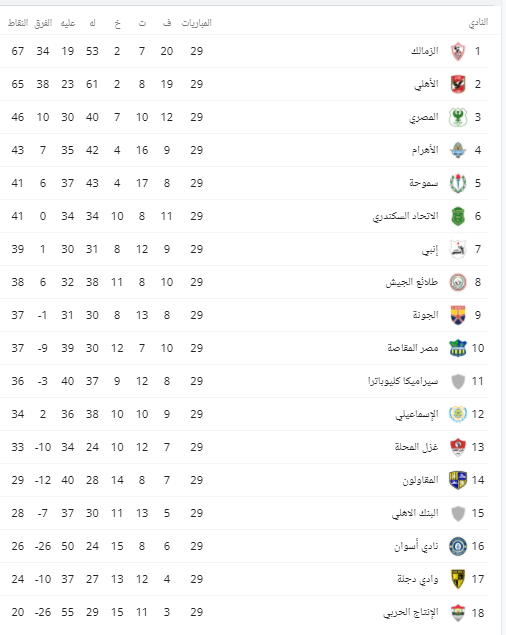
Task: Click the ENPPI club logo
Action: click(458, 249)
